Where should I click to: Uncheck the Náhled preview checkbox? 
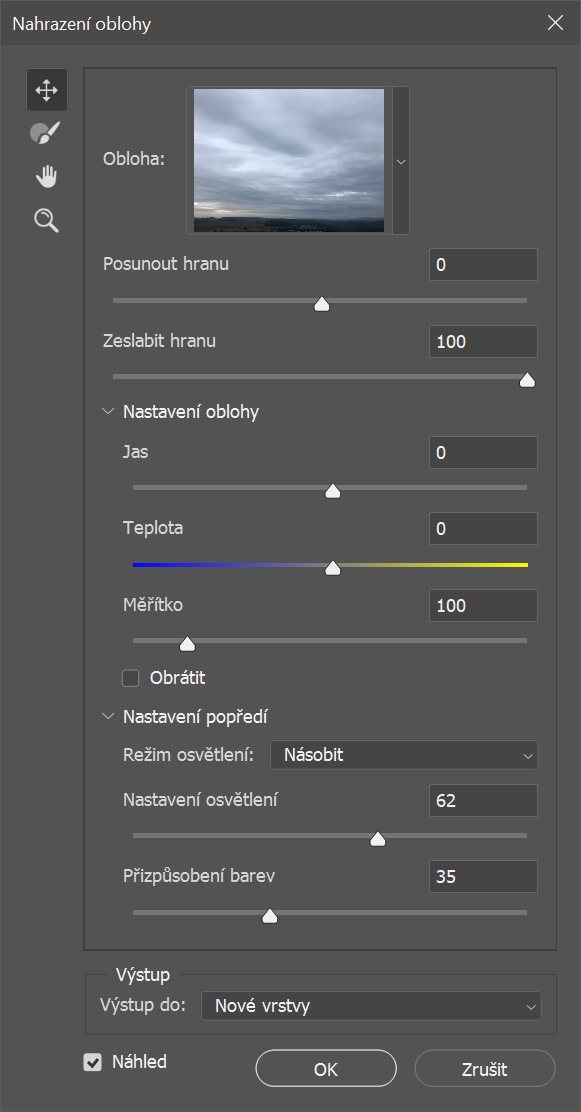click(x=92, y=1062)
